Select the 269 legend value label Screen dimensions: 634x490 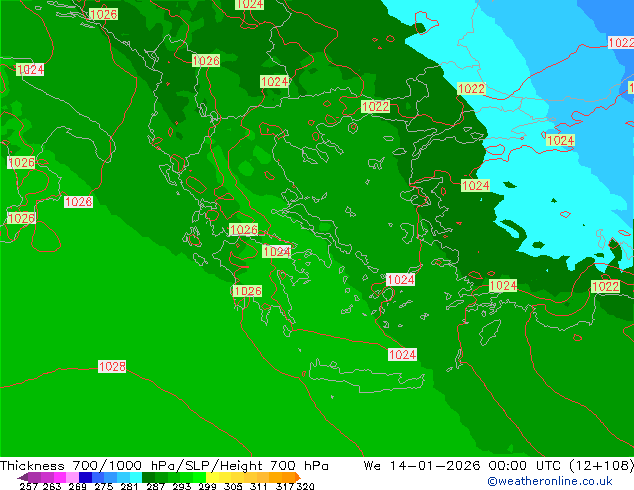click(79, 486)
